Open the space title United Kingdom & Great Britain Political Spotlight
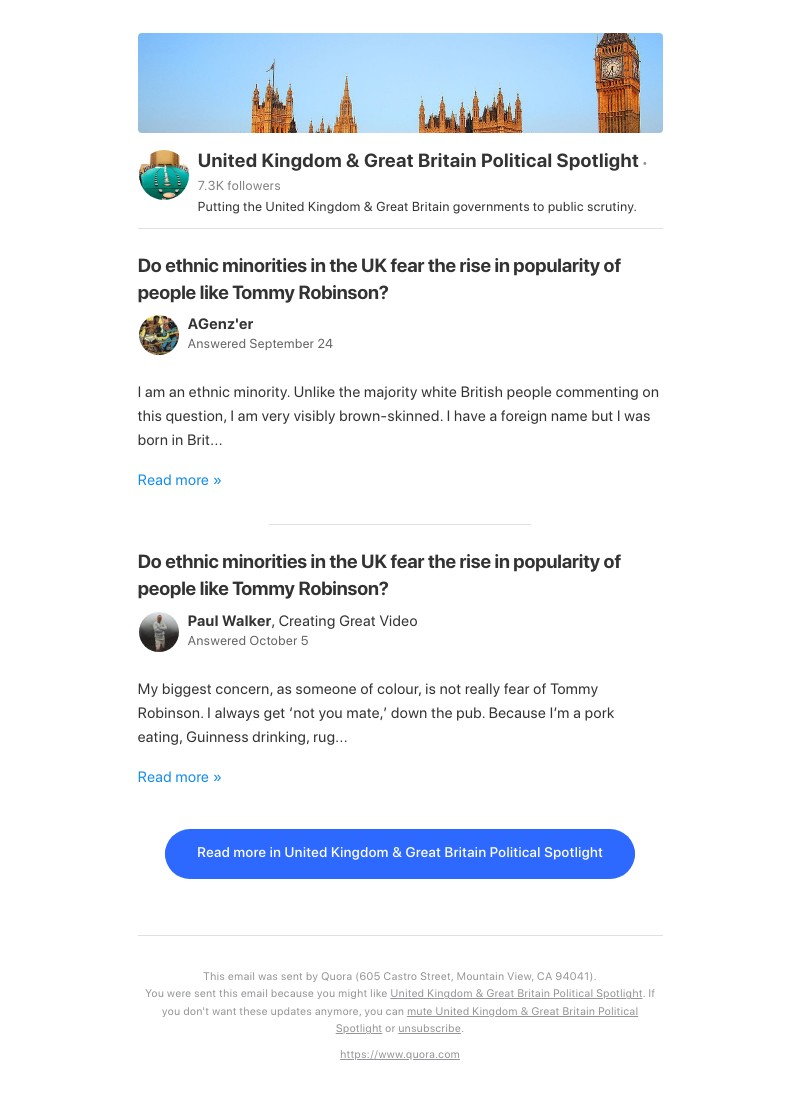 418,160
